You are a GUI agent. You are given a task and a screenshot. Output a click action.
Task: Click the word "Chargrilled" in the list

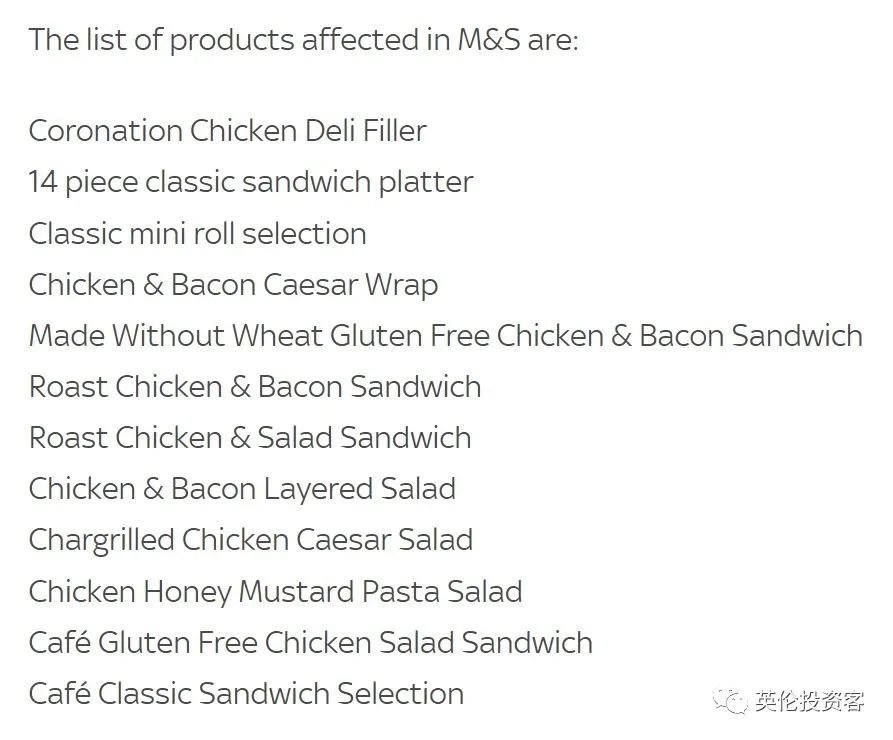tap(101, 541)
